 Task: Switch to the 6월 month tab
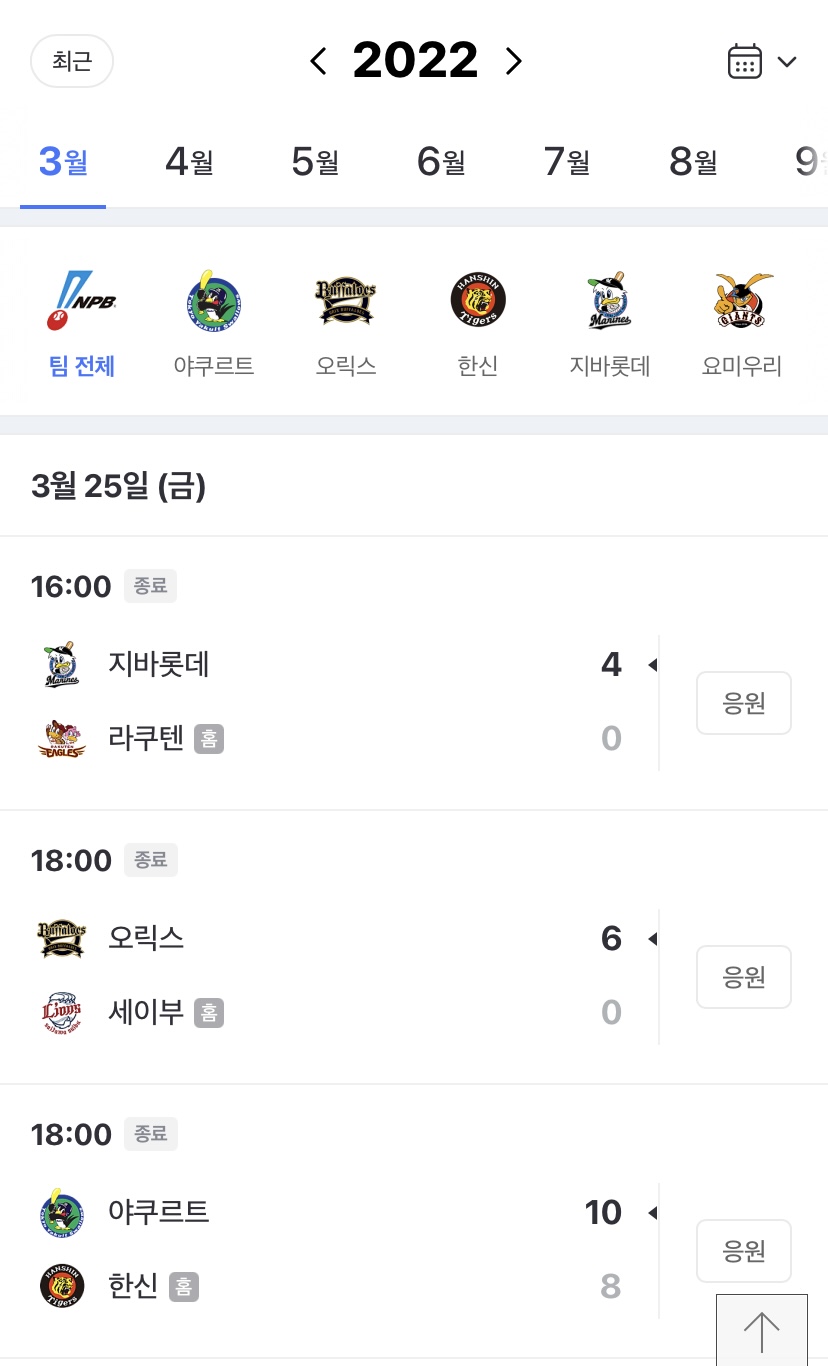(x=441, y=161)
